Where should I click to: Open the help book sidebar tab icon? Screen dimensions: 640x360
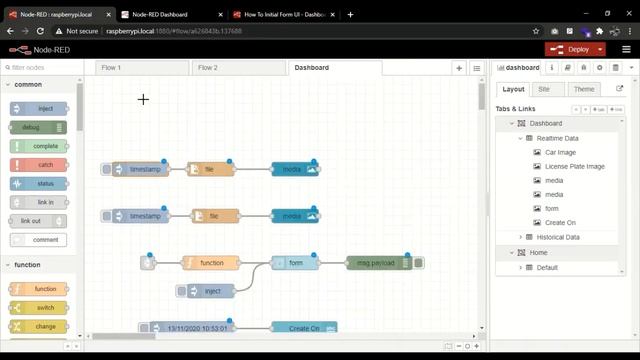(x=567, y=68)
